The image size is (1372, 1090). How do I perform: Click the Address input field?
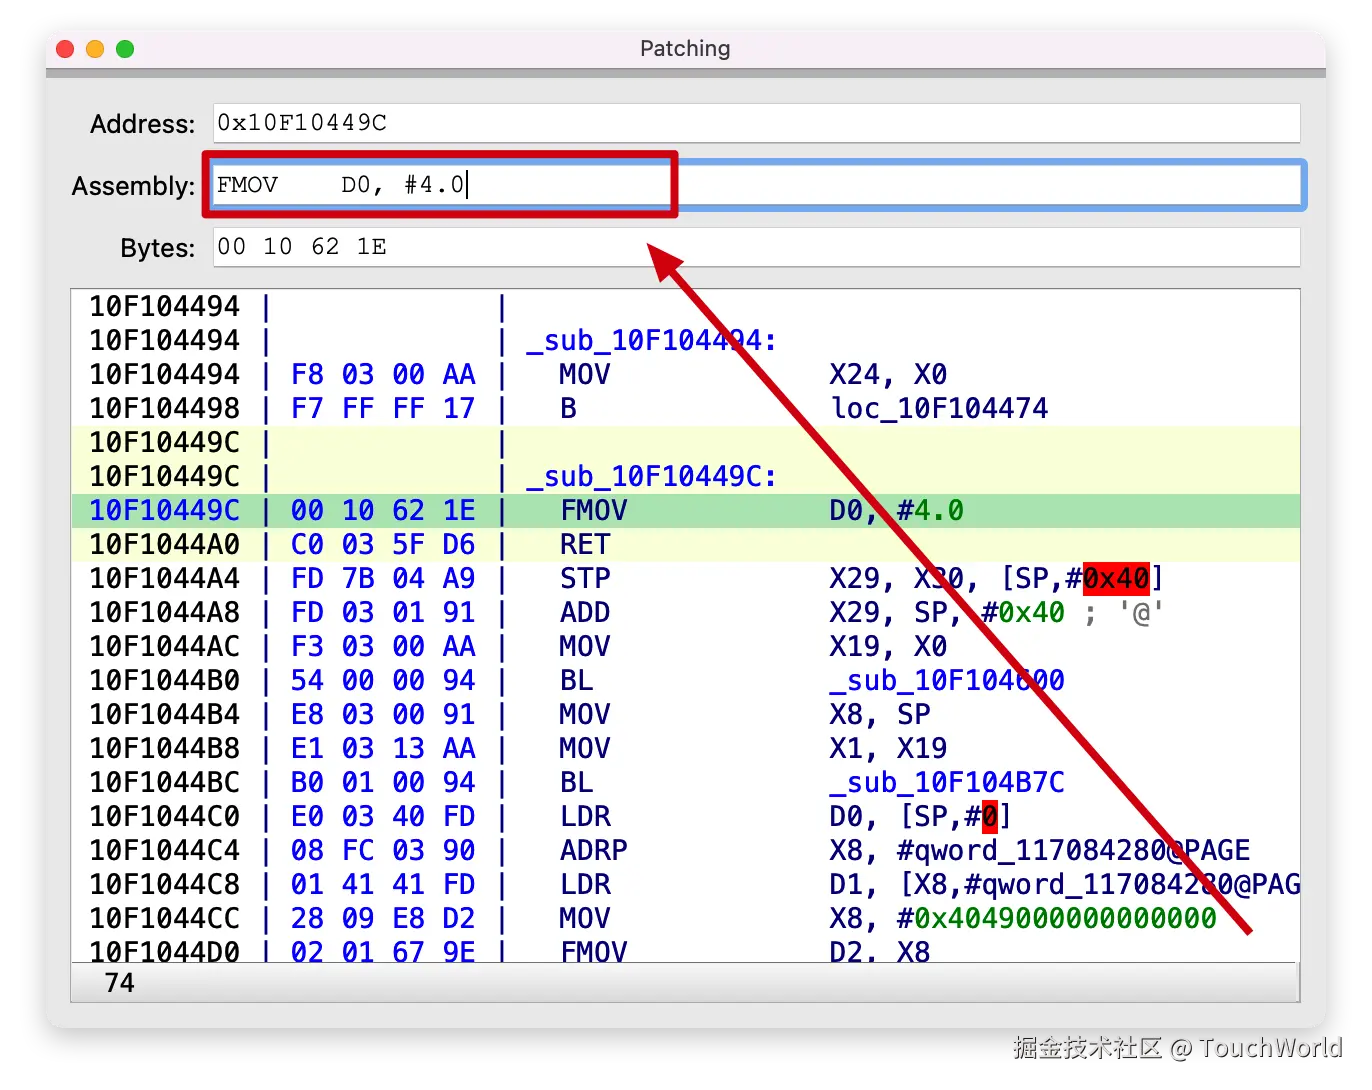pos(756,123)
